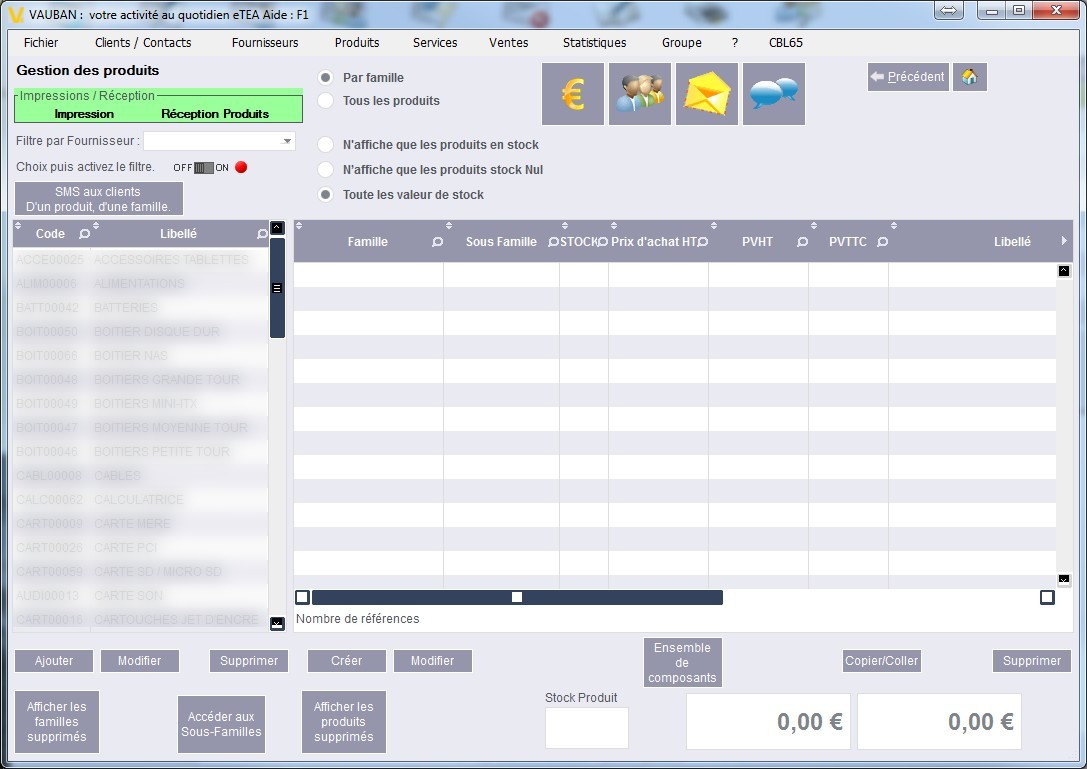Select 'N'affiche que les produits en stock'

pyautogui.click(x=326, y=145)
